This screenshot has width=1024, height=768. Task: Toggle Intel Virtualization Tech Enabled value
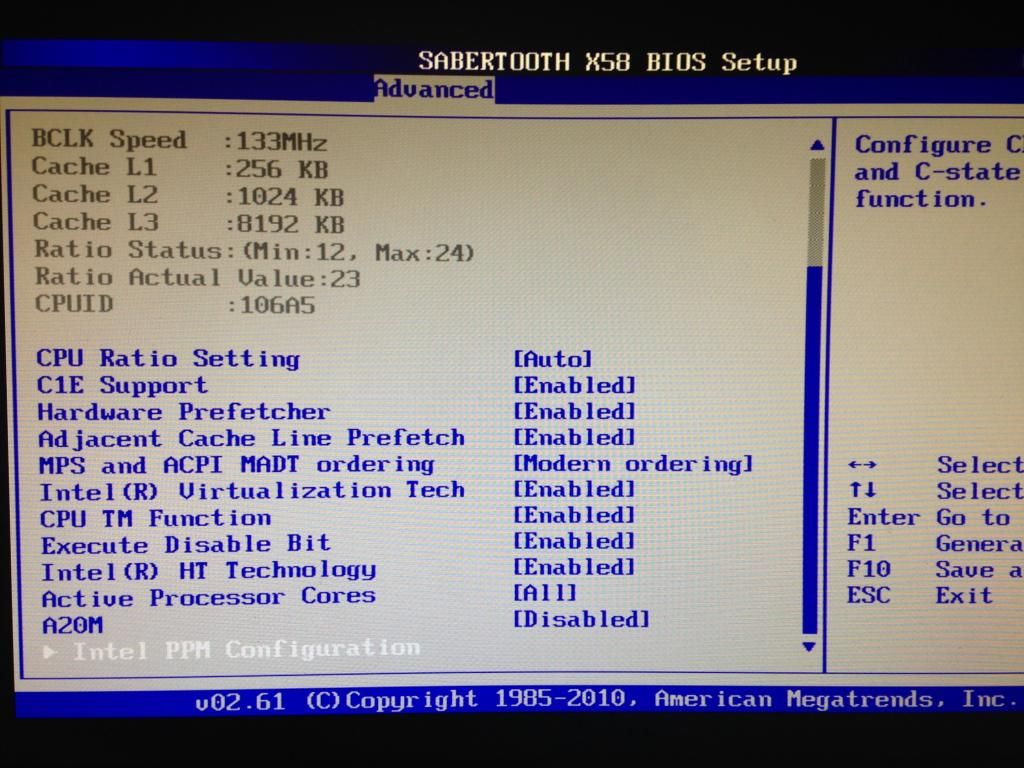574,489
